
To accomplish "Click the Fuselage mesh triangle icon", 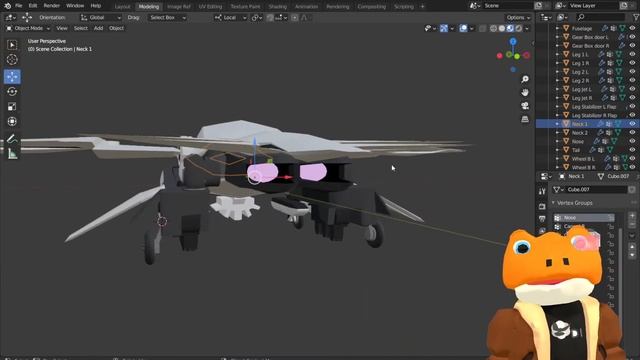I will click(x=566, y=28).
